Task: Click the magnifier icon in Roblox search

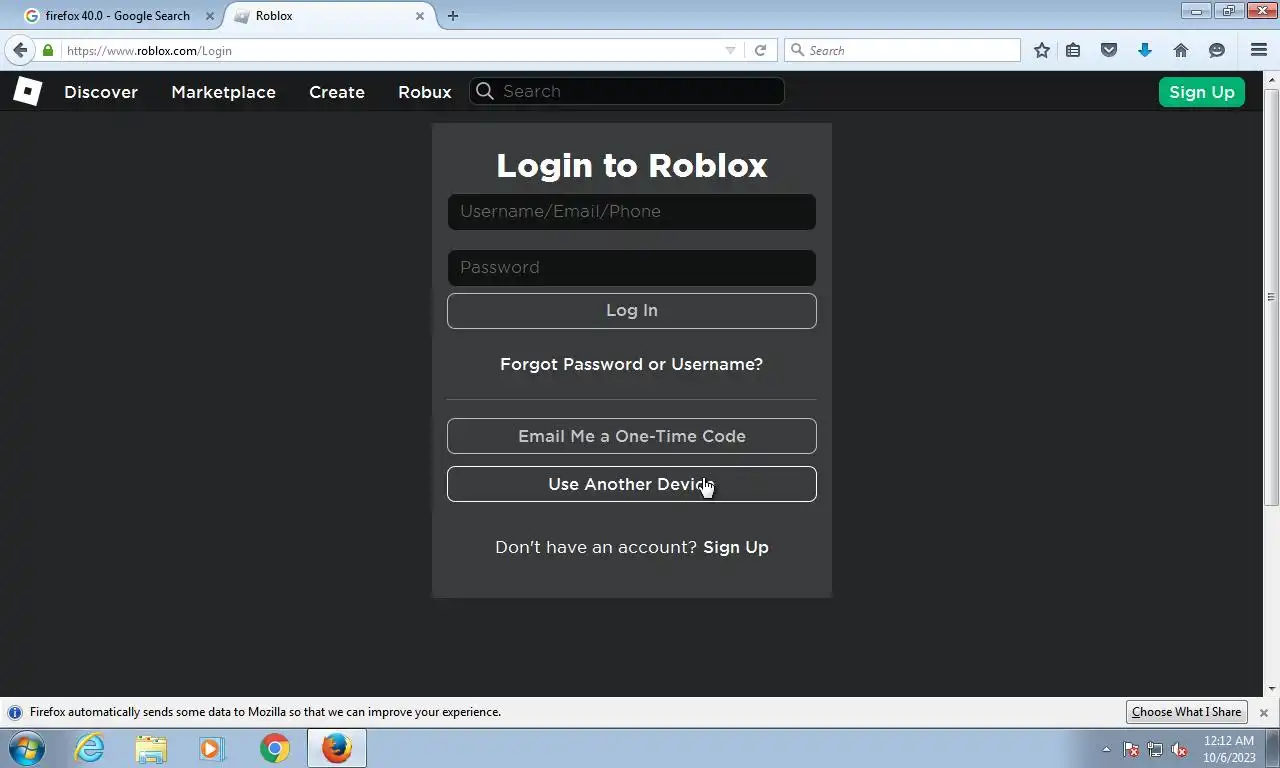Action: pyautogui.click(x=485, y=91)
